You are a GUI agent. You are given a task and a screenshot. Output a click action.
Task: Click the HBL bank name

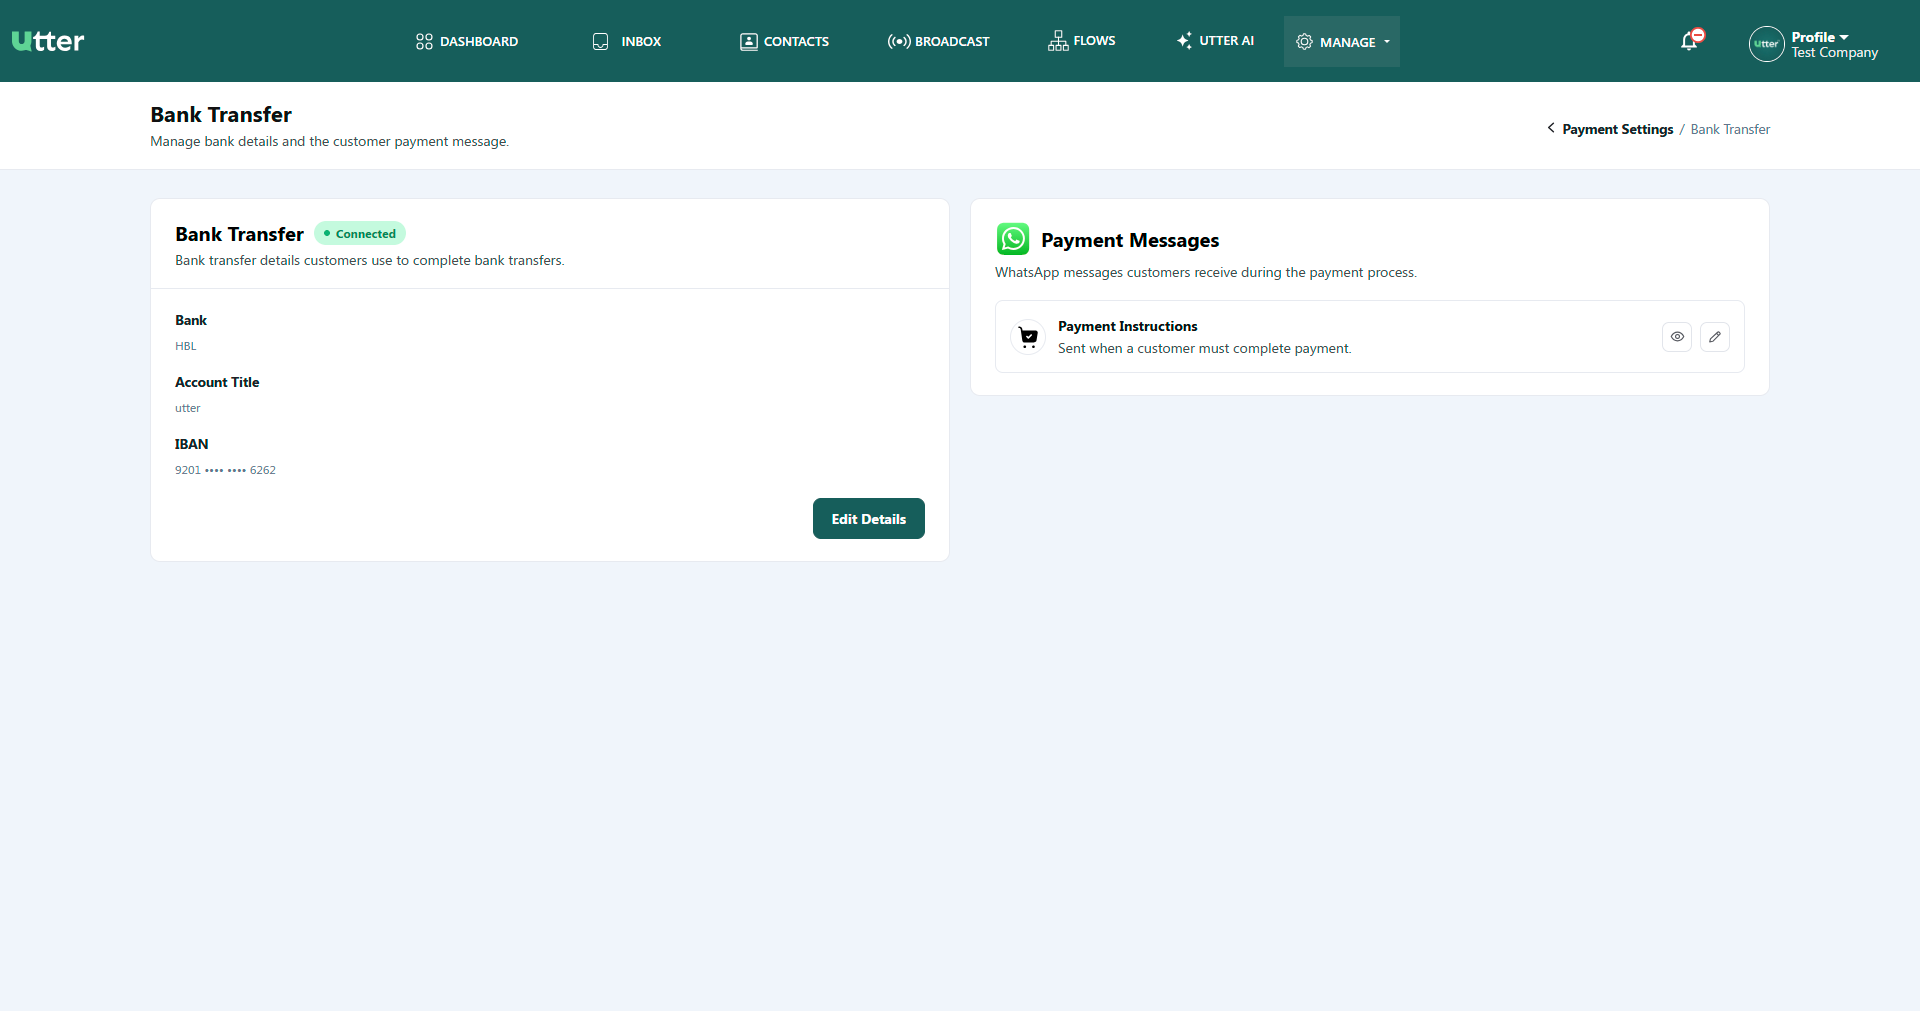point(186,346)
